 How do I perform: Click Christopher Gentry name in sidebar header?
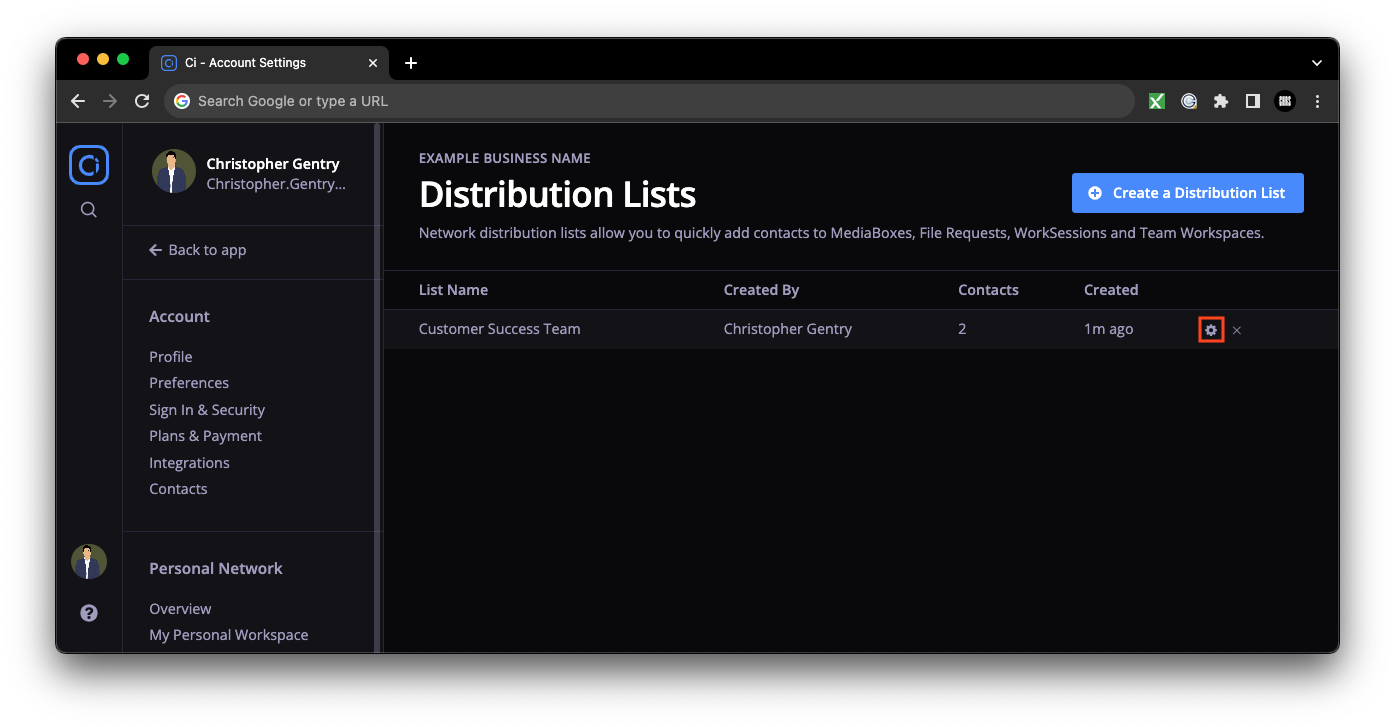click(x=273, y=164)
